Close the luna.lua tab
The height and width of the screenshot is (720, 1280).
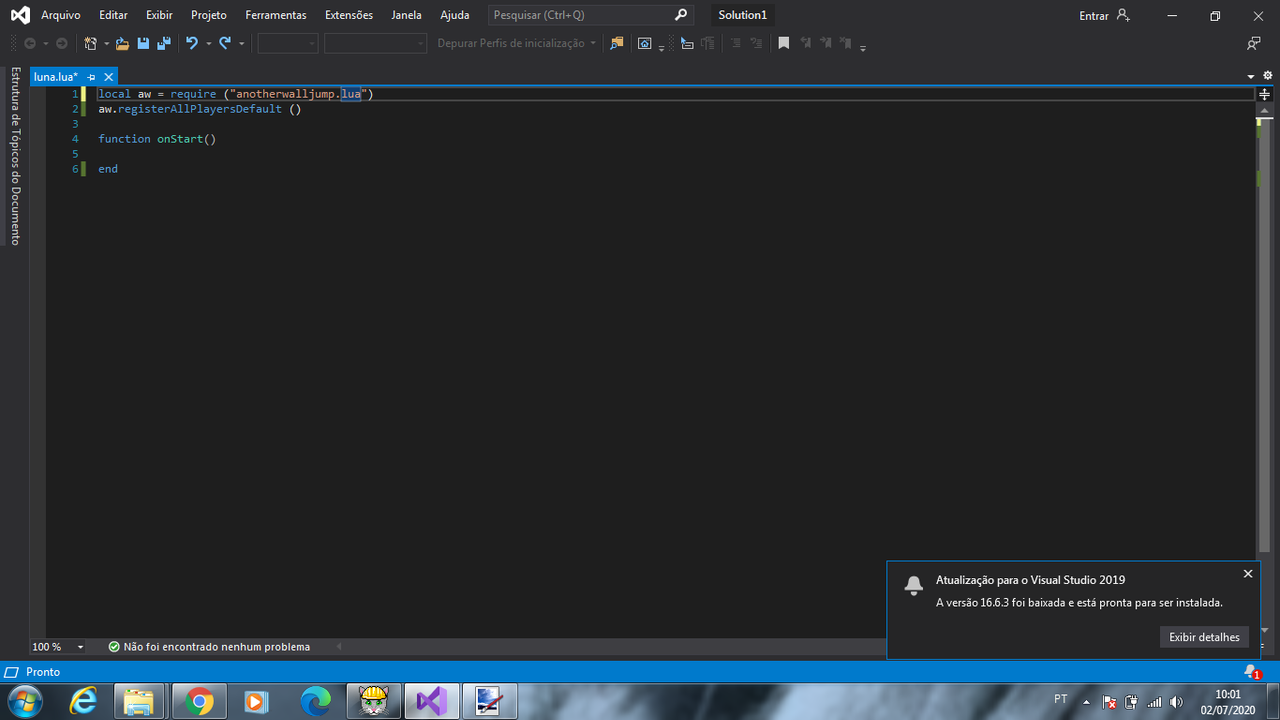(x=108, y=77)
